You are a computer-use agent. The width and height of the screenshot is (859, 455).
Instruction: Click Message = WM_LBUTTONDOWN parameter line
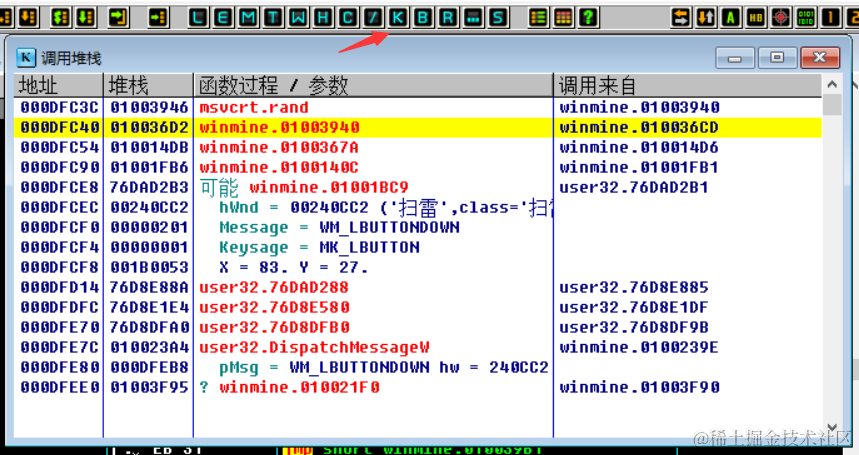[x=340, y=227]
